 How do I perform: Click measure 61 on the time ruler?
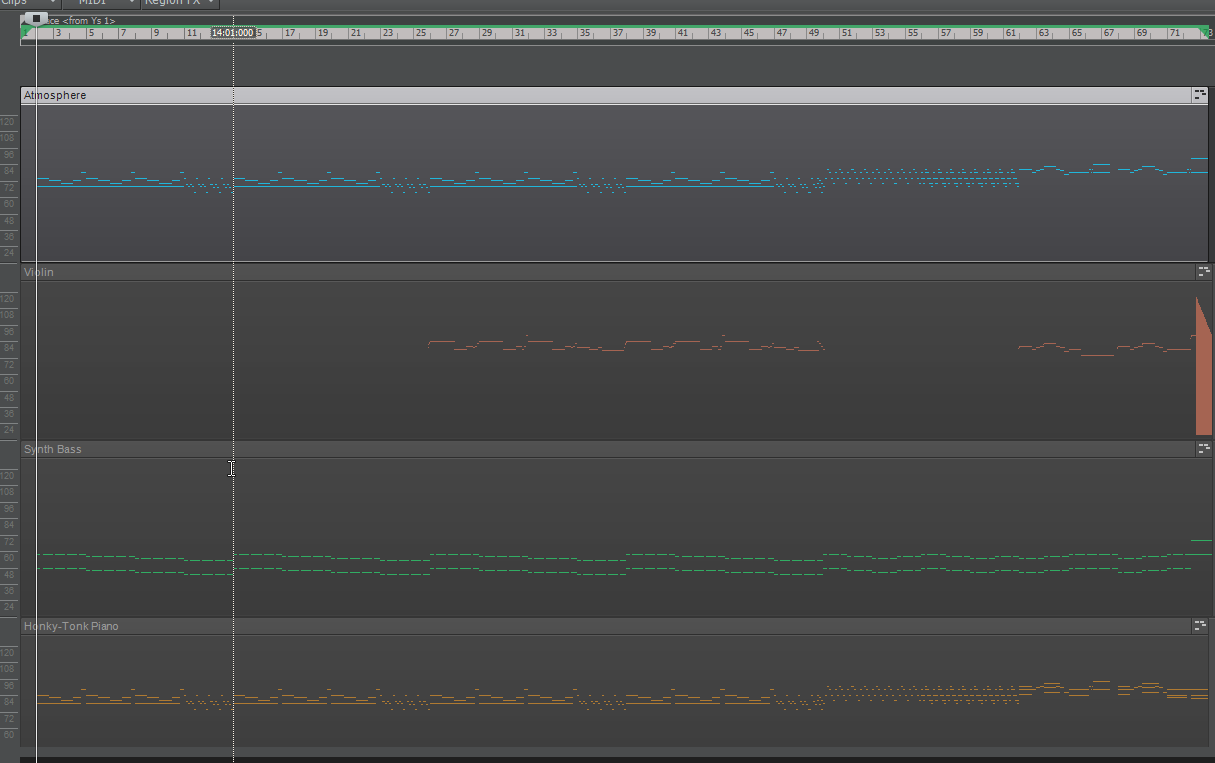coord(1011,33)
